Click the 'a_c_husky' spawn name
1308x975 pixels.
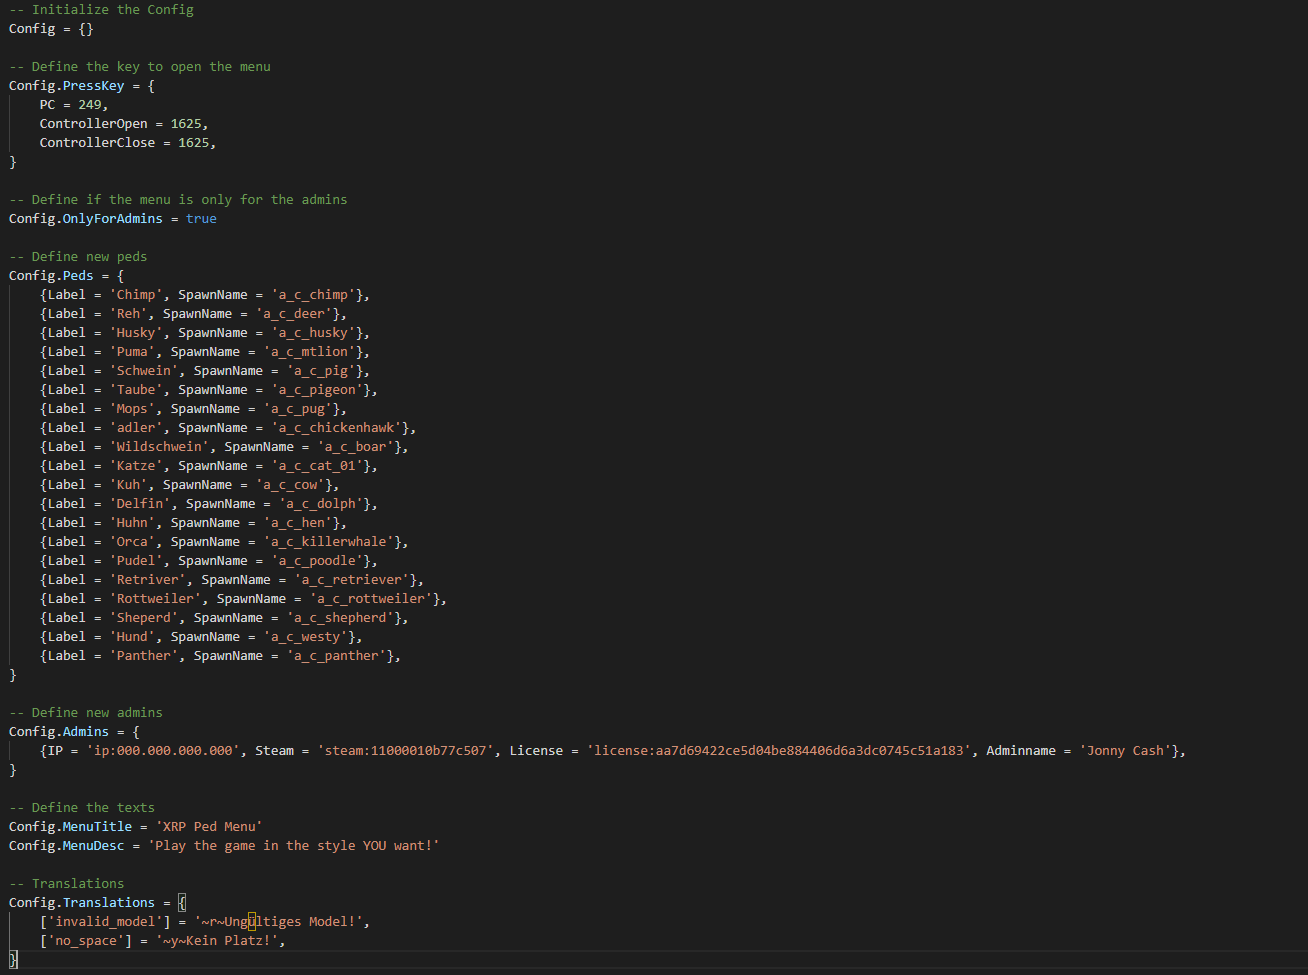click(x=313, y=332)
